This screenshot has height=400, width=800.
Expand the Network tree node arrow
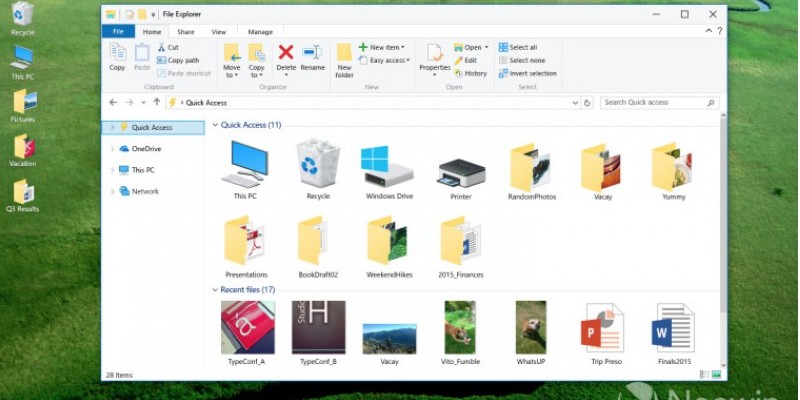[x=112, y=192]
